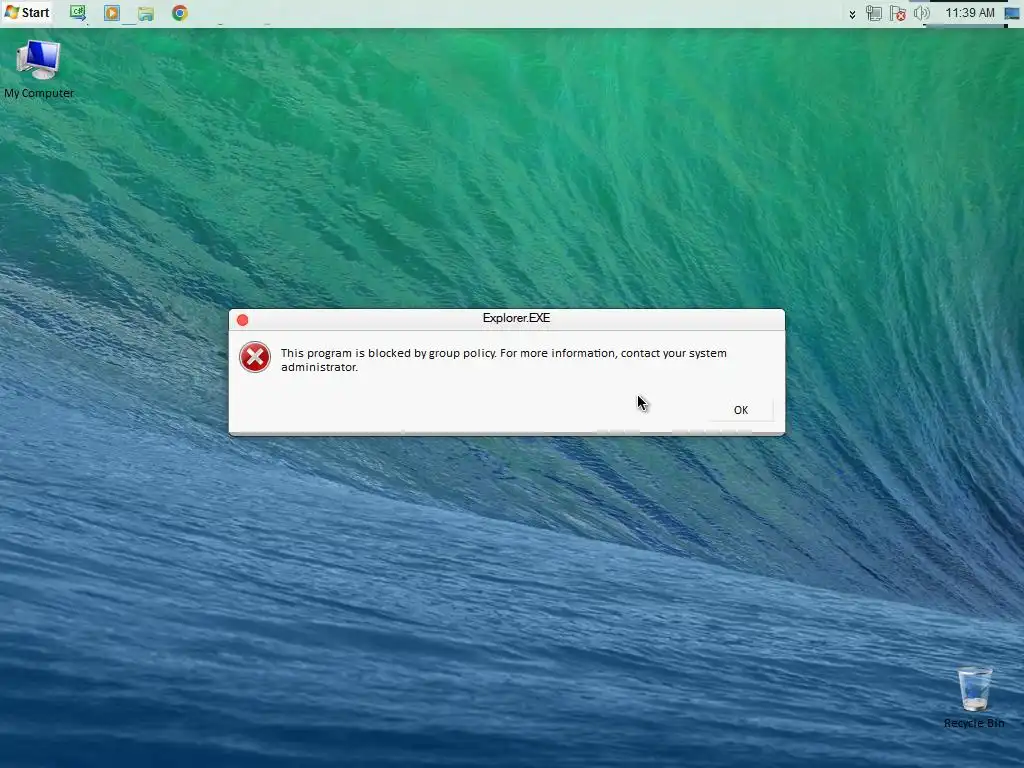Image resolution: width=1024 pixels, height=768 pixels.
Task: Click the 'blocked by group policy' message text
Action: point(504,360)
